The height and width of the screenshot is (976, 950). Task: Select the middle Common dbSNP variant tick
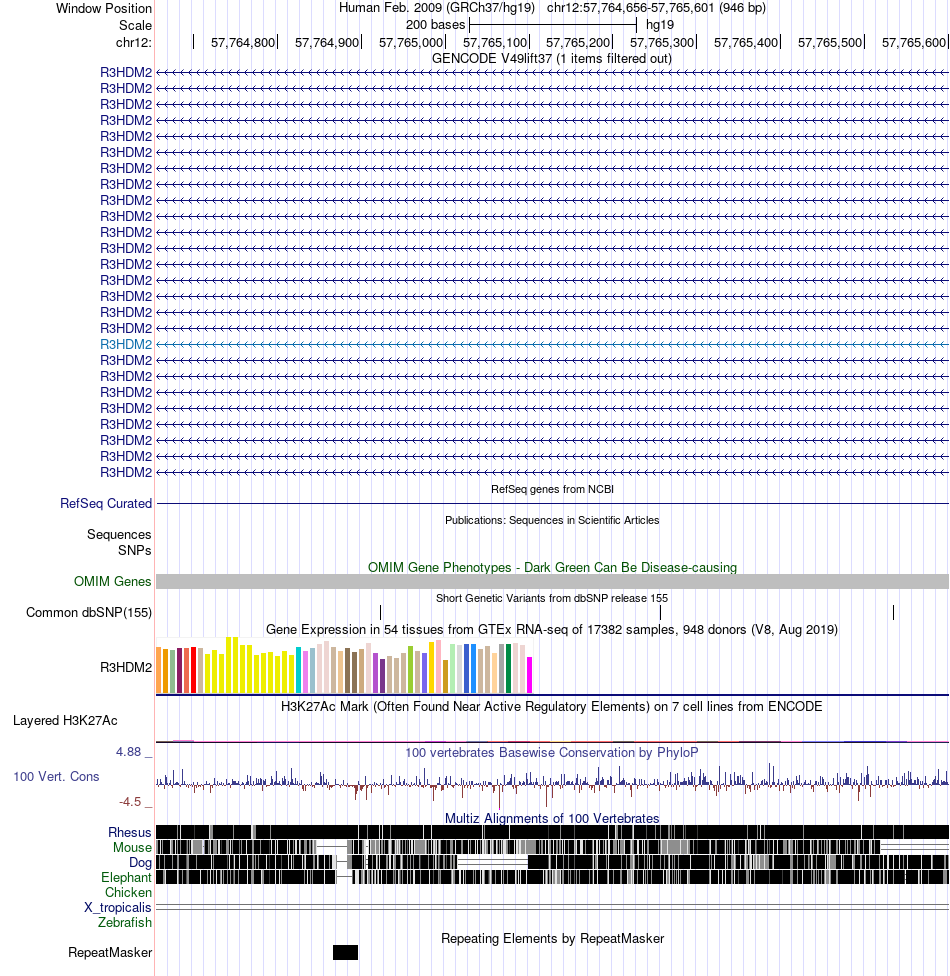point(661,612)
